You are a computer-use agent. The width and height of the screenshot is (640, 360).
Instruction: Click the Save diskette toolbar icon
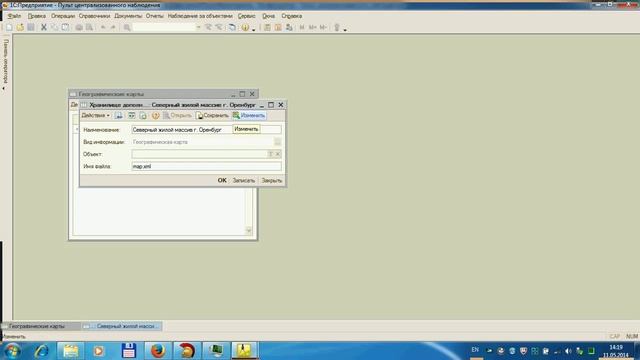click(x=31, y=27)
